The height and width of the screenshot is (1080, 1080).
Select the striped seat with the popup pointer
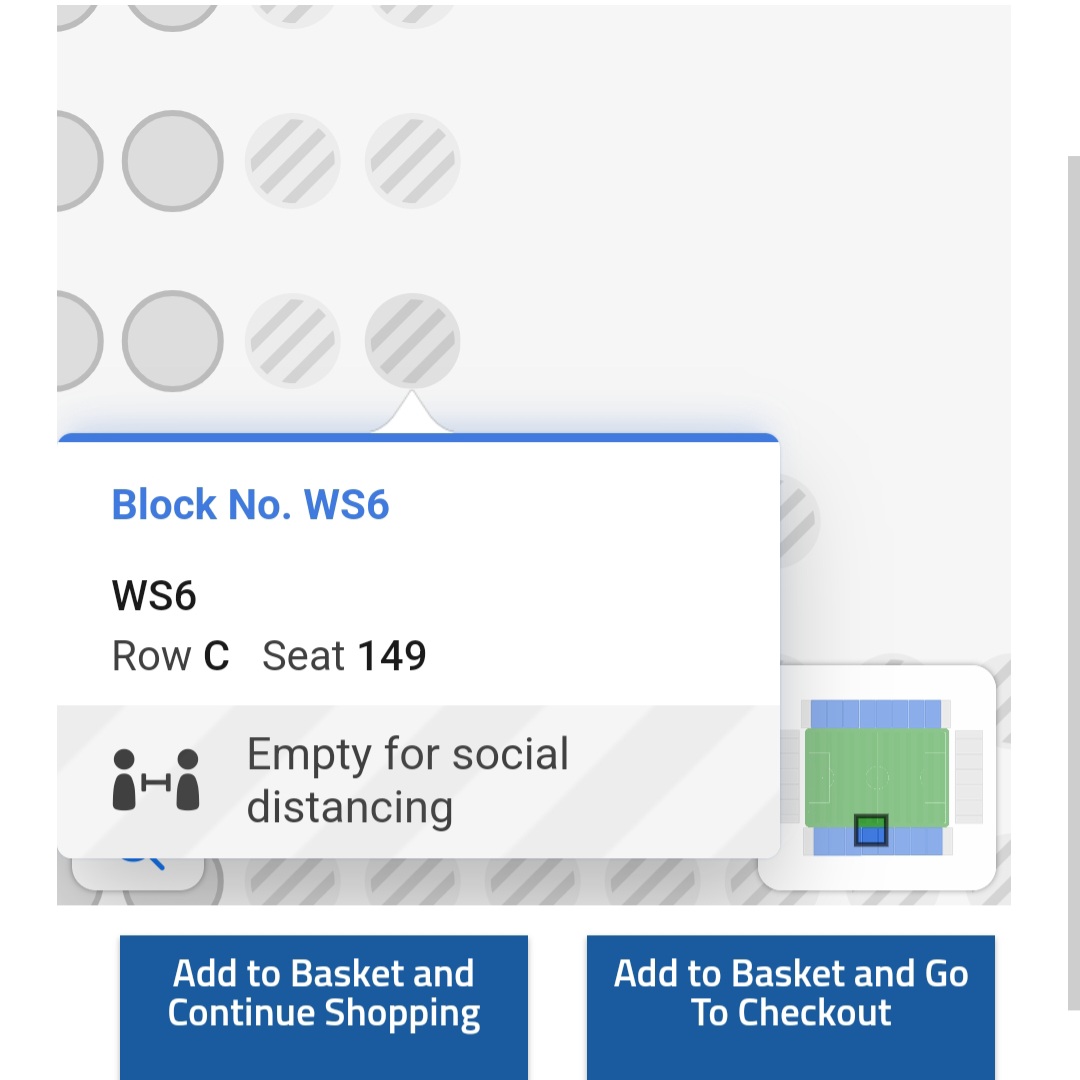coord(412,340)
